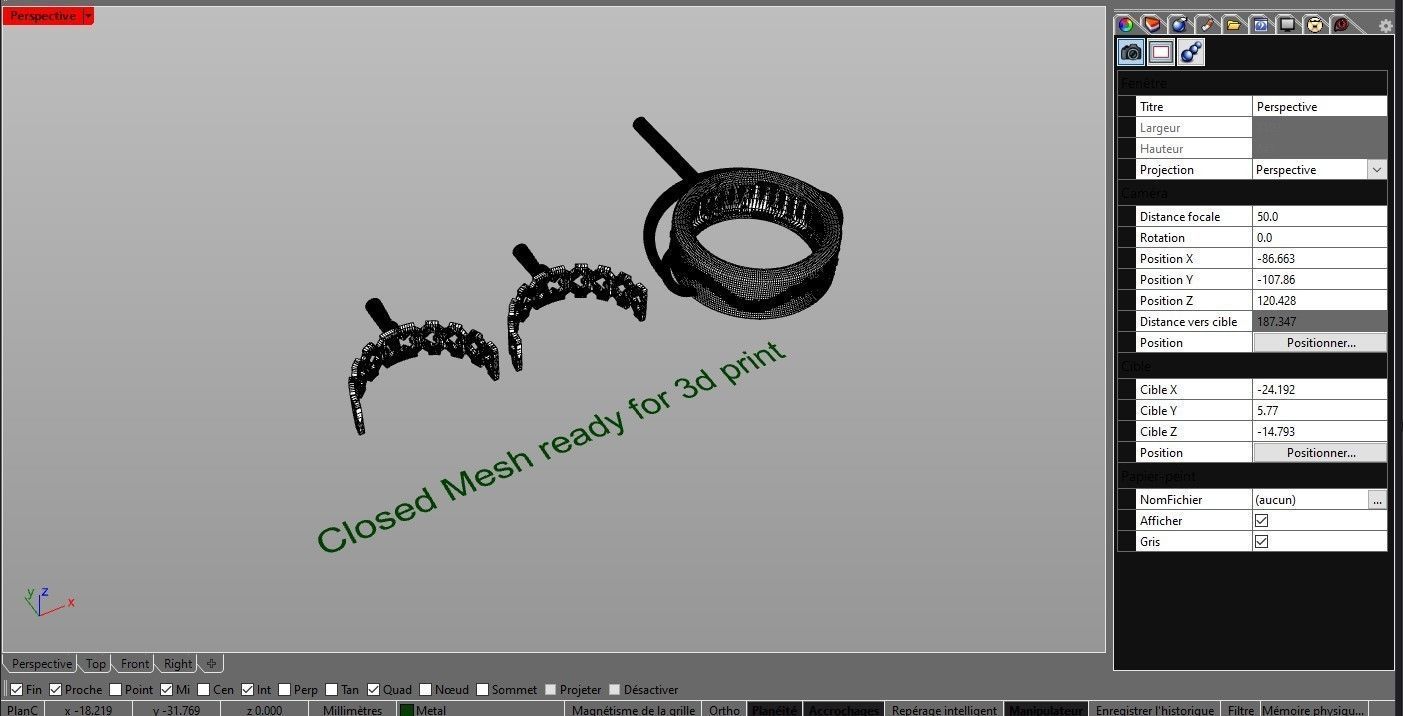Image resolution: width=1403 pixels, height=716 pixels.
Task: Open the color wheel panel tab
Action: [1125, 24]
